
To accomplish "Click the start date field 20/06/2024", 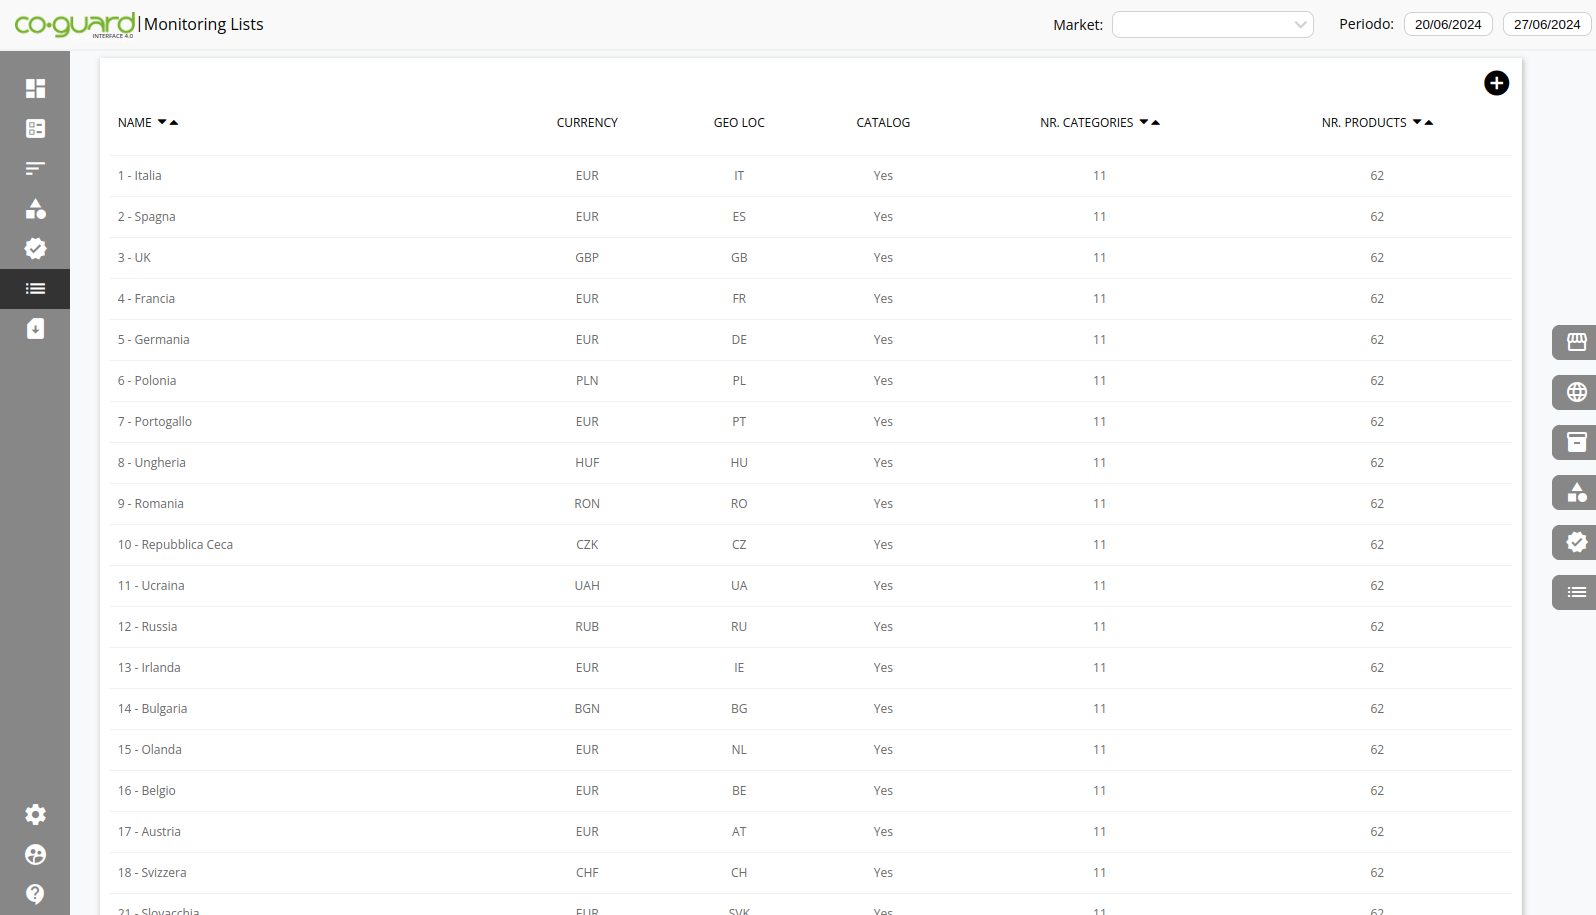I will (1447, 24).
